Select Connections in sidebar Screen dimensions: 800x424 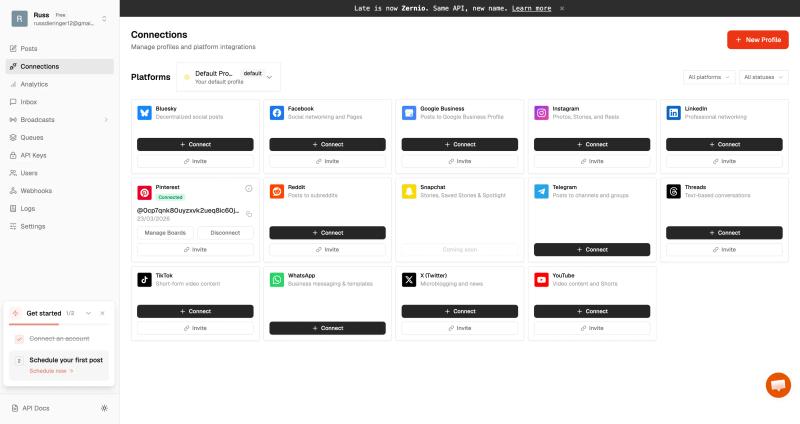coord(60,66)
